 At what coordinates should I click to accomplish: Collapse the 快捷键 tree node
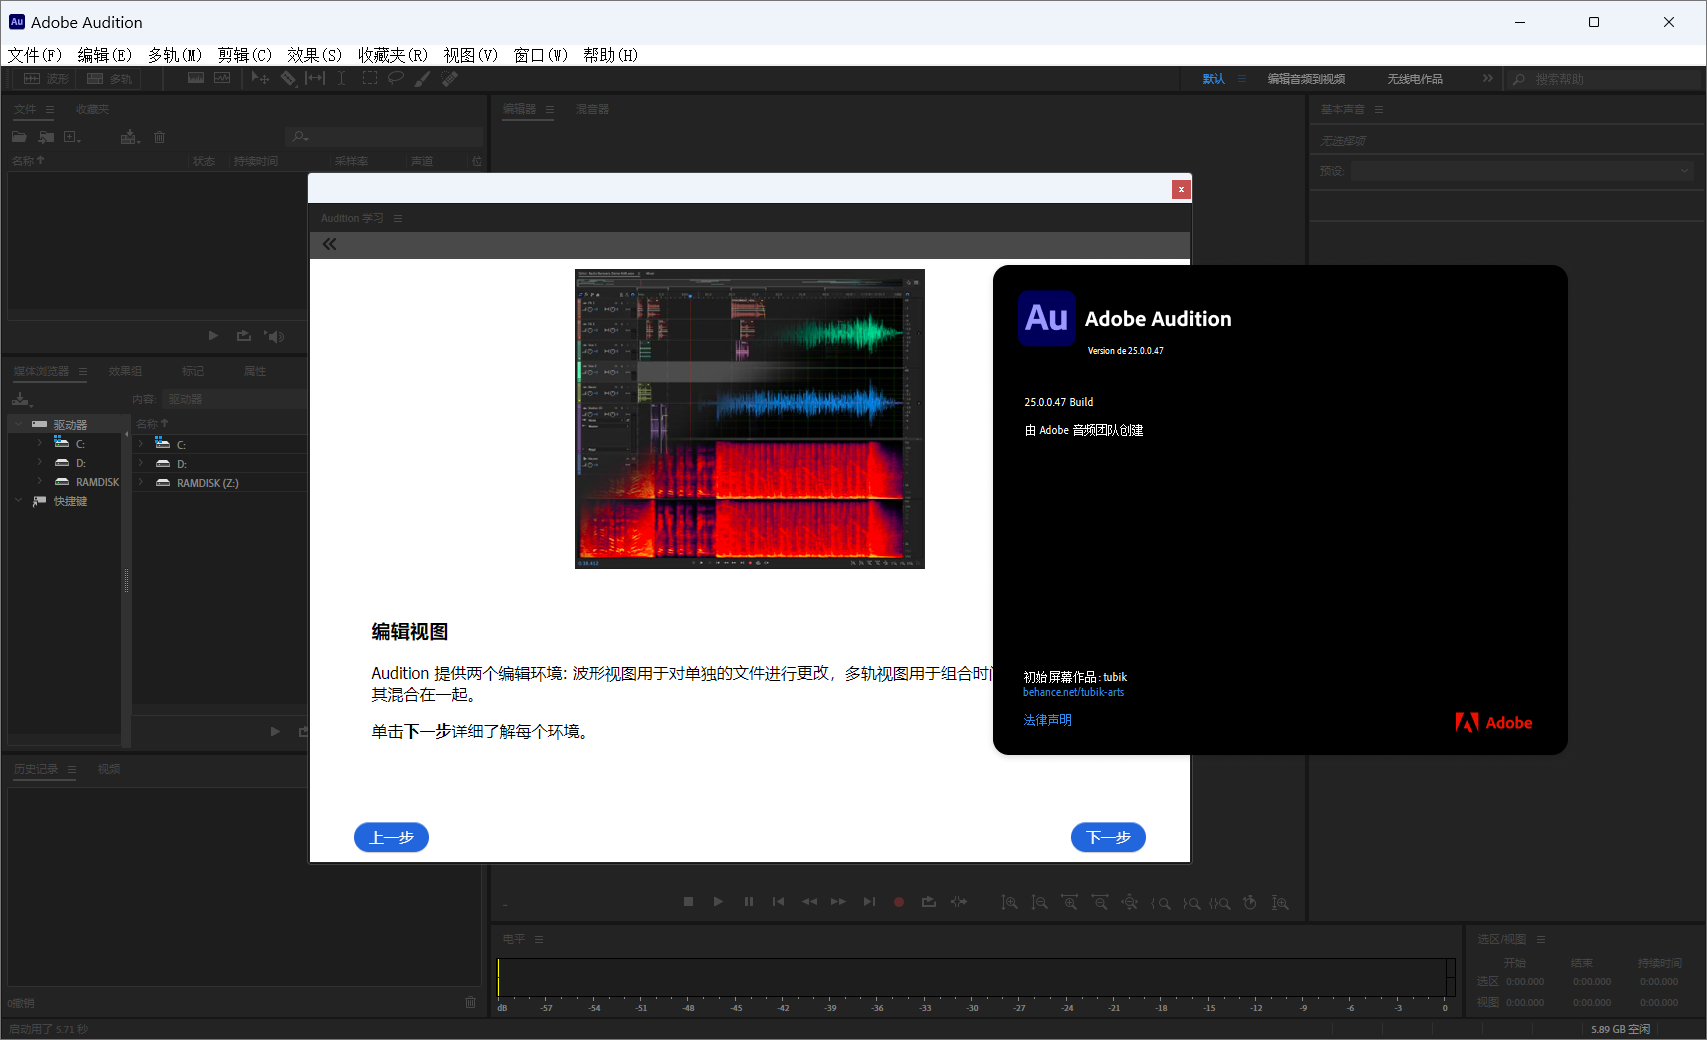point(19,500)
